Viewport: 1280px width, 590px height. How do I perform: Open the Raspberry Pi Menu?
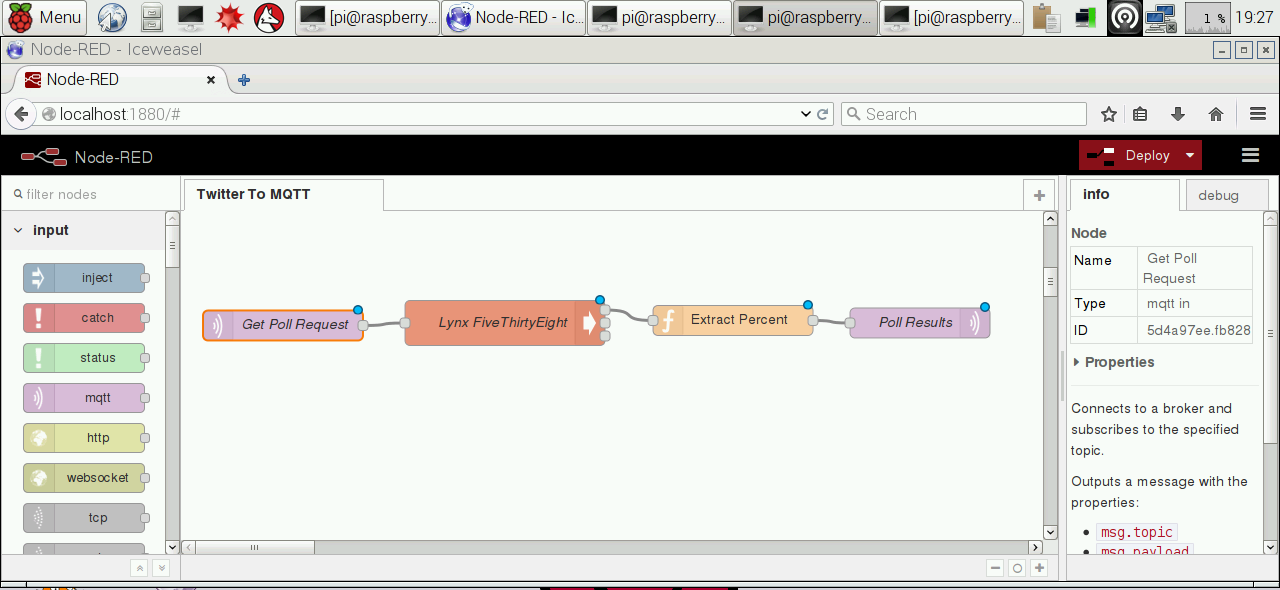coord(46,17)
